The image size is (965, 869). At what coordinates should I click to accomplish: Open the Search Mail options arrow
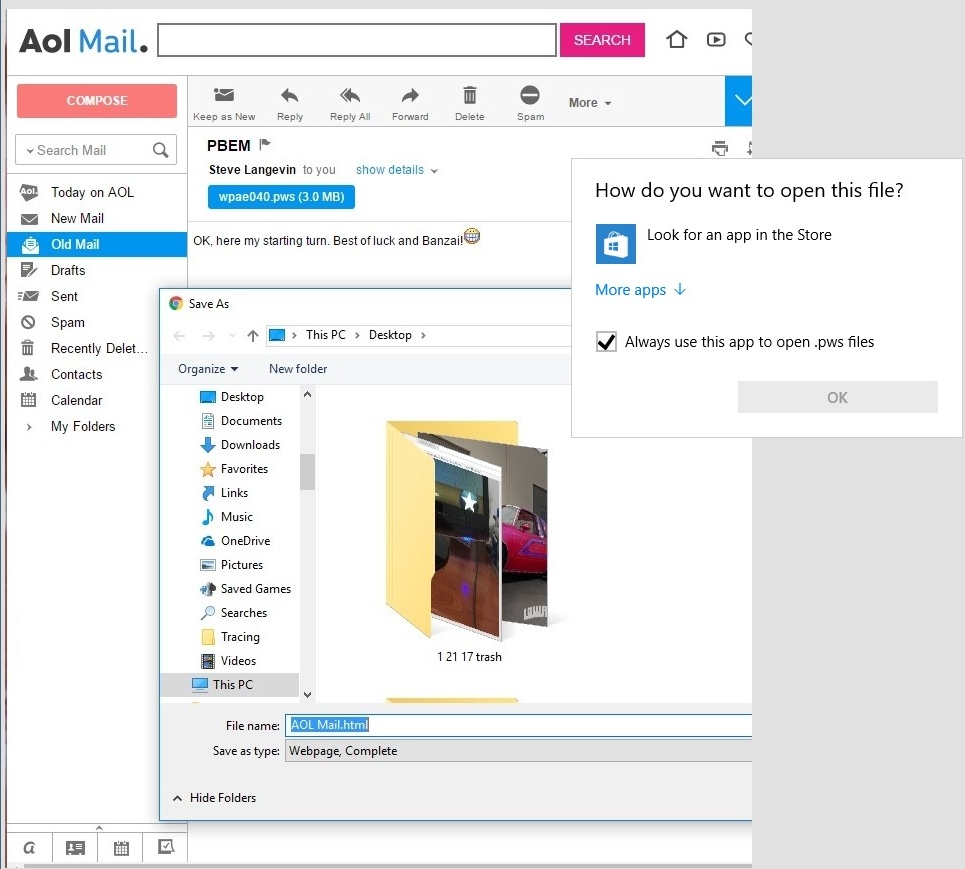(30, 151)
